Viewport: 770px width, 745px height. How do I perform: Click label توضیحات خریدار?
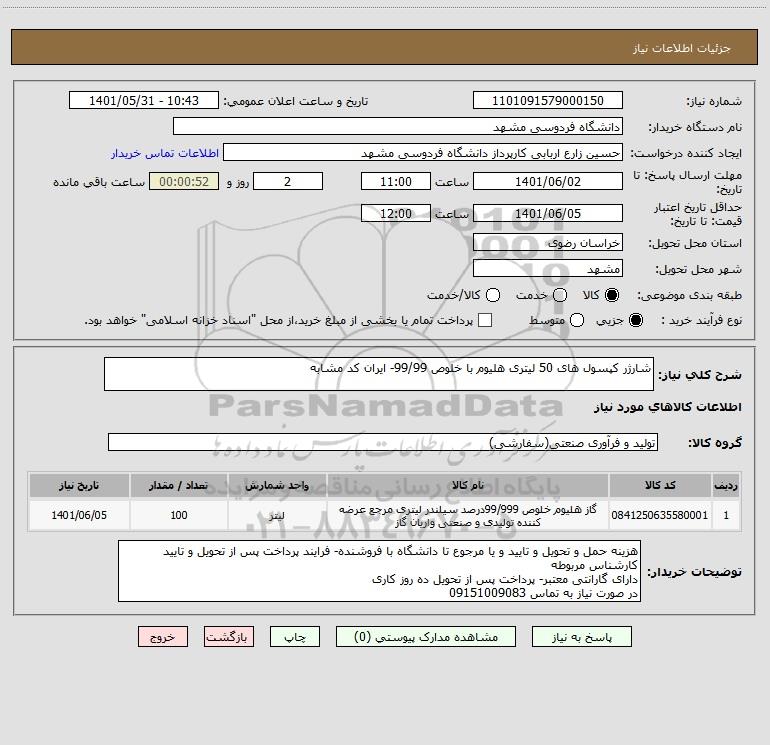tap(694, 572)
